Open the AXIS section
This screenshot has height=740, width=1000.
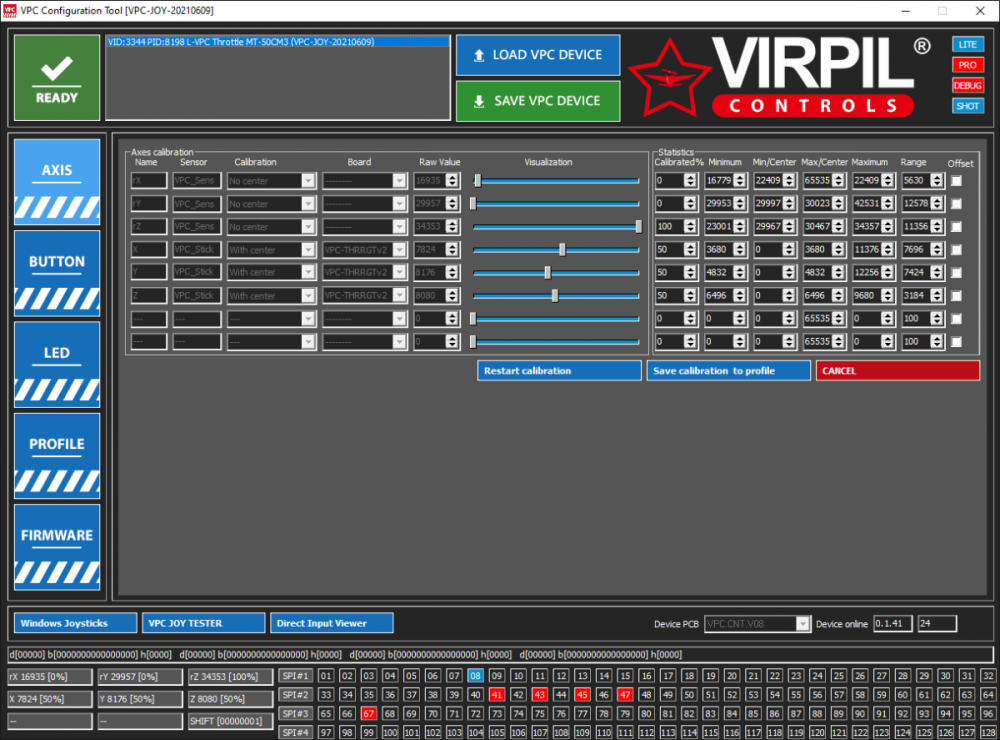[x=57, y=182]
